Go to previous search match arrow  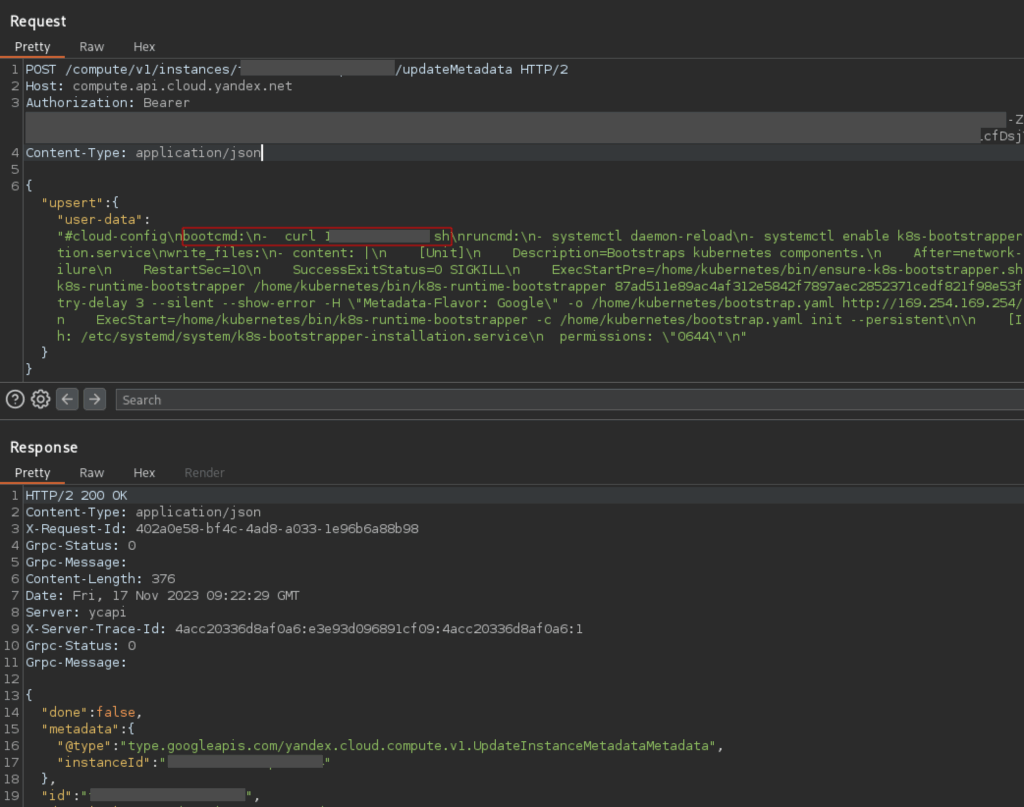pos(67,399)
